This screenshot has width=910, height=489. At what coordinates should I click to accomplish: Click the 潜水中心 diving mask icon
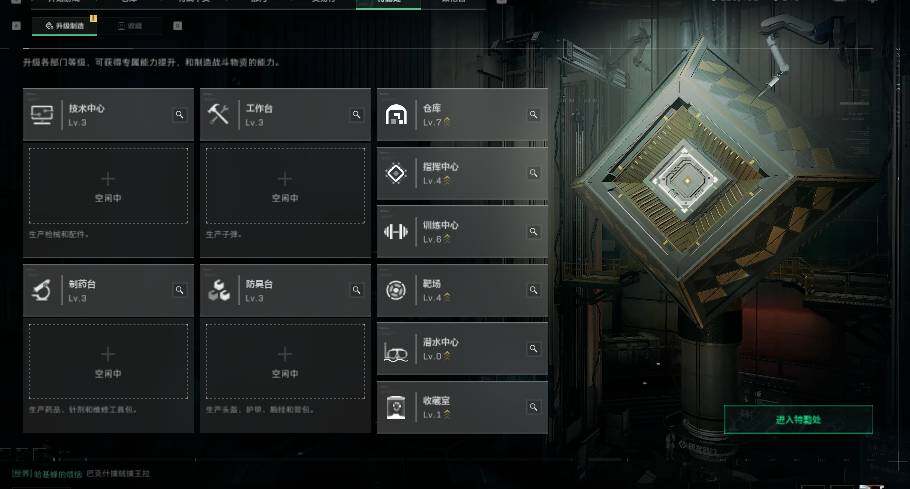click(396, 352)
